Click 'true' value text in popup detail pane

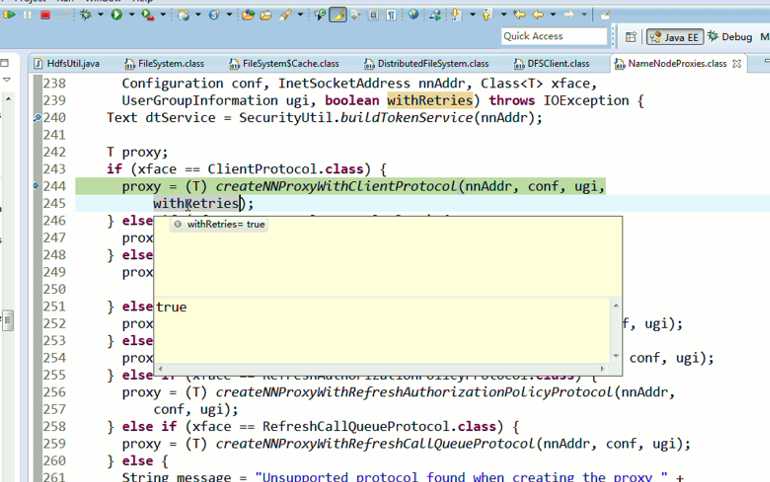[x=171, y=307]
